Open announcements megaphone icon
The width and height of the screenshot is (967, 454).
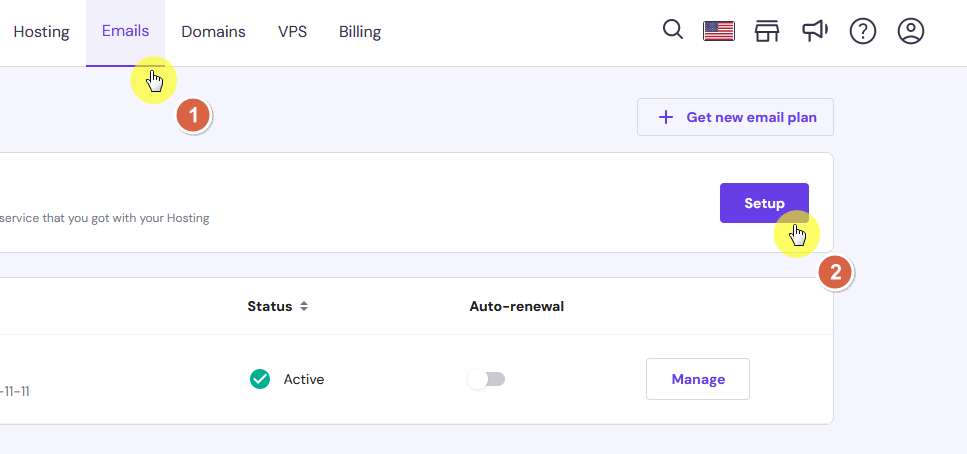(x=815, y=31)
